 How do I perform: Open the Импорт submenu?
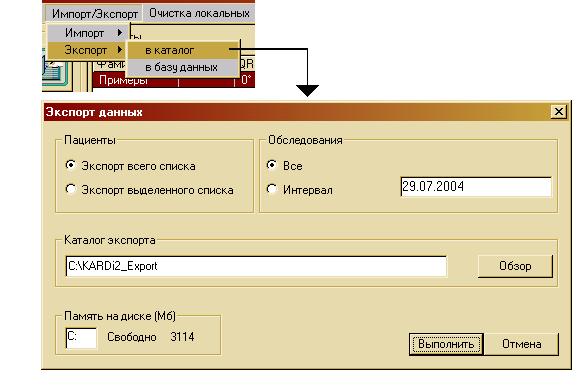click(88, 33)
